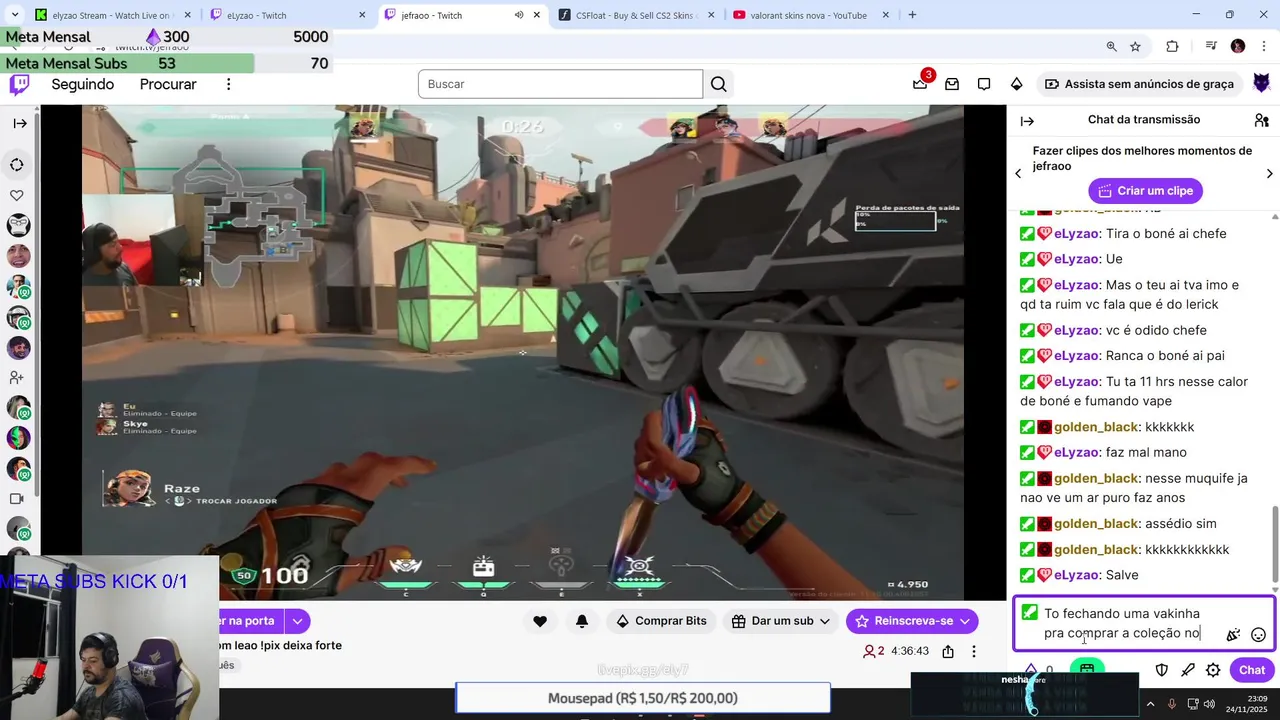1280x720 pixels.
Task: Expand the Dar um sub dropdown
Action: (x=824, y=621)
